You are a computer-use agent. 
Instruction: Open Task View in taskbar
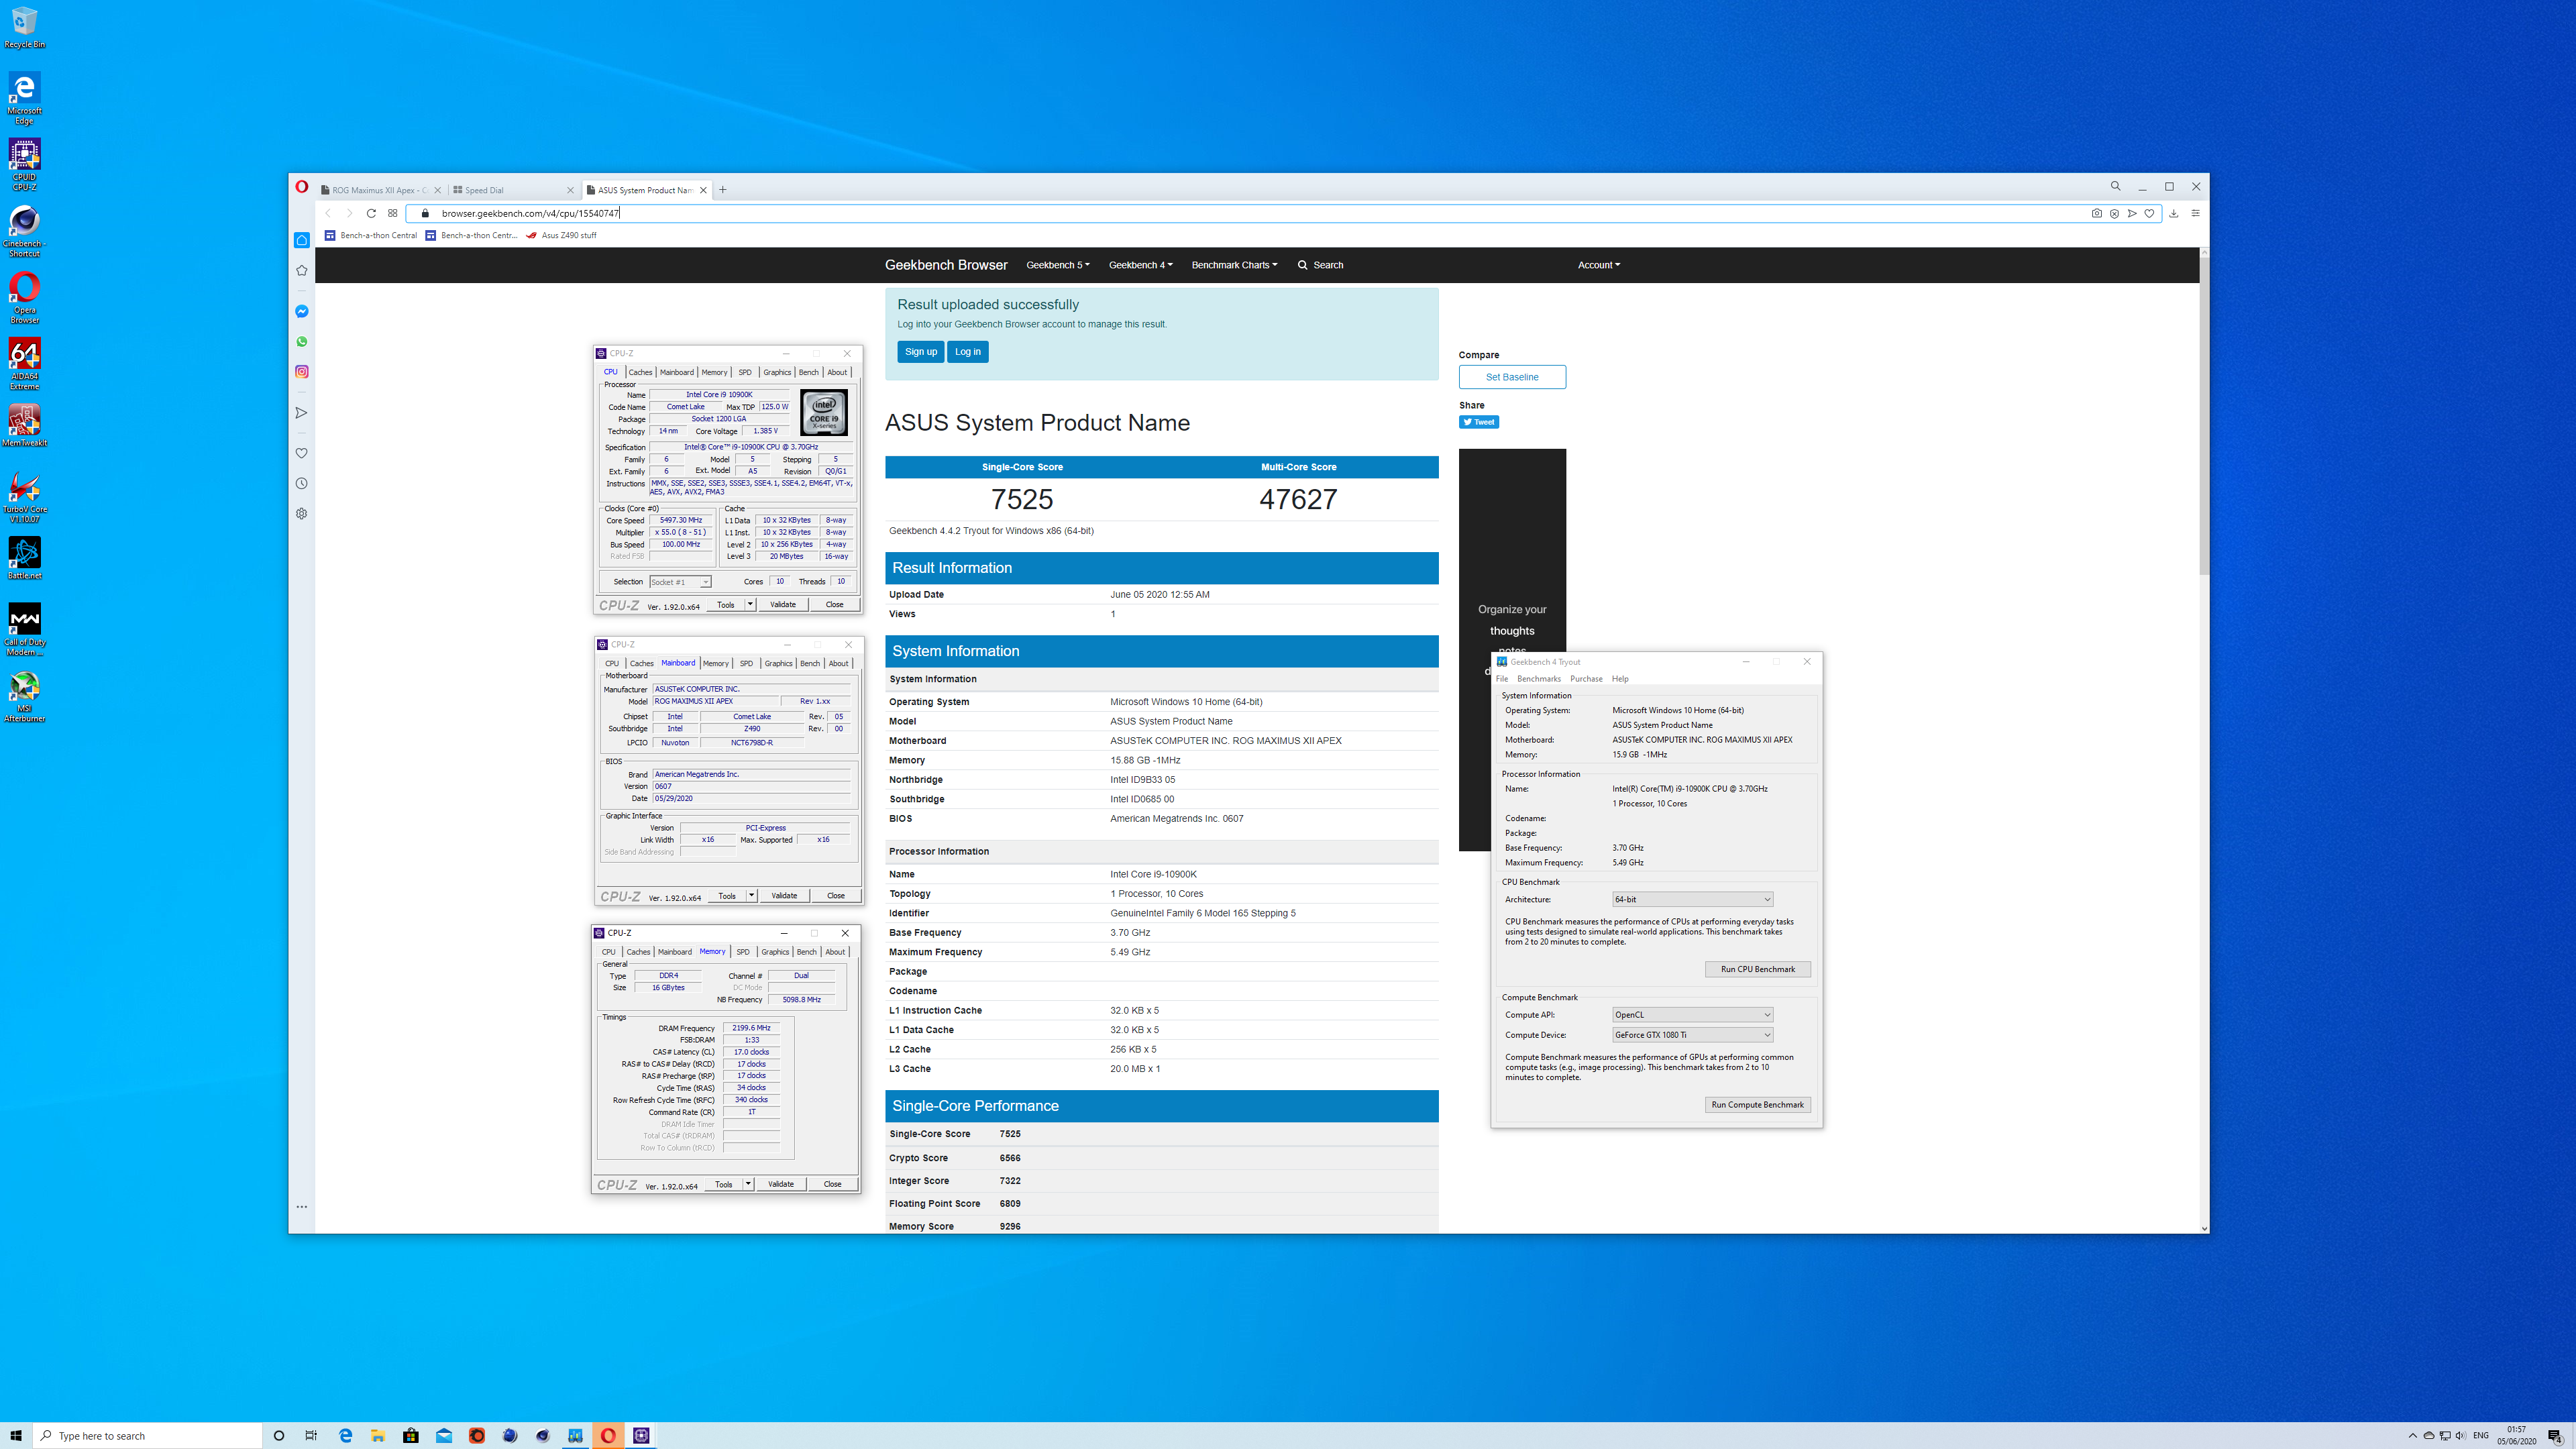click(311, 1435)
